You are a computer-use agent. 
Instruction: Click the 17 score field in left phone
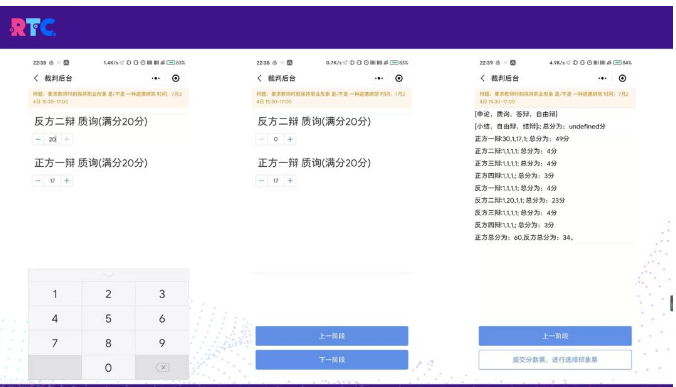(x=52, y=181)
